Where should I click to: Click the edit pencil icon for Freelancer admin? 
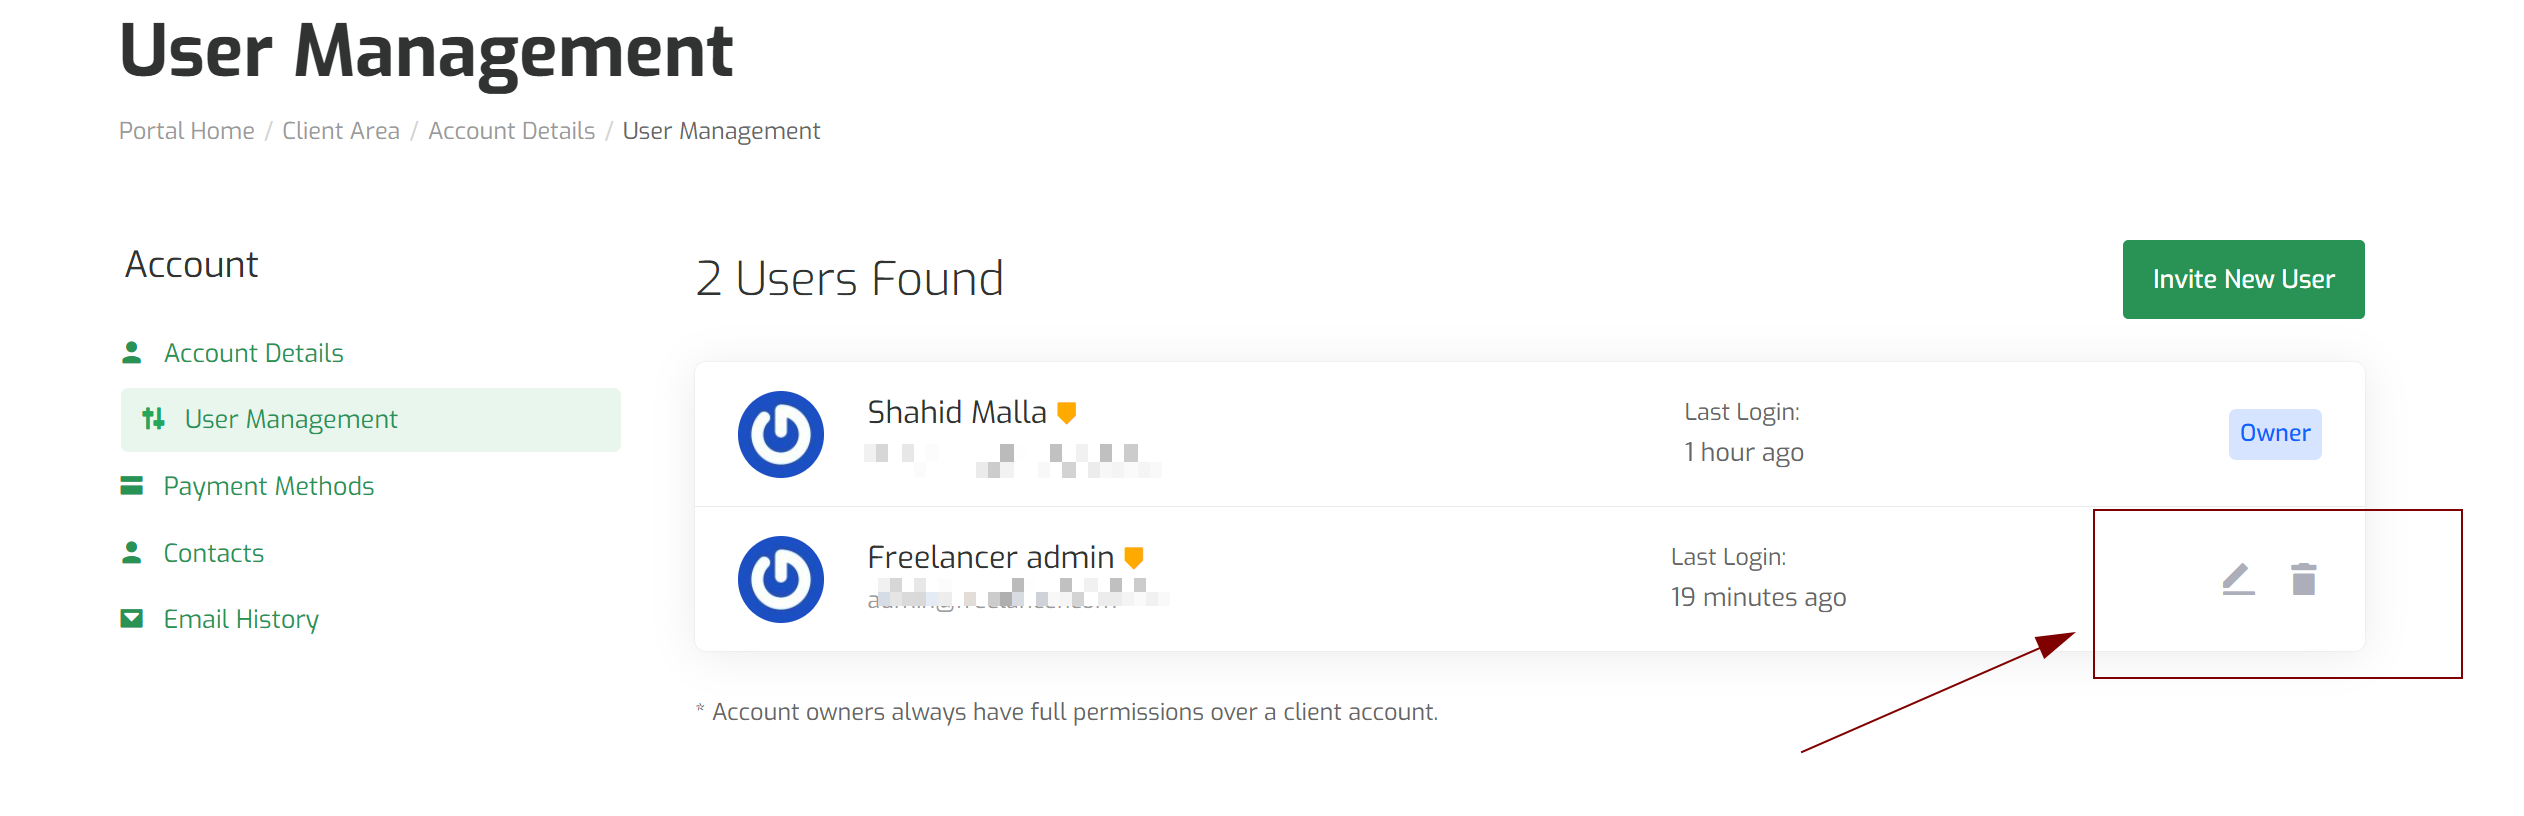pos(2238,579)
